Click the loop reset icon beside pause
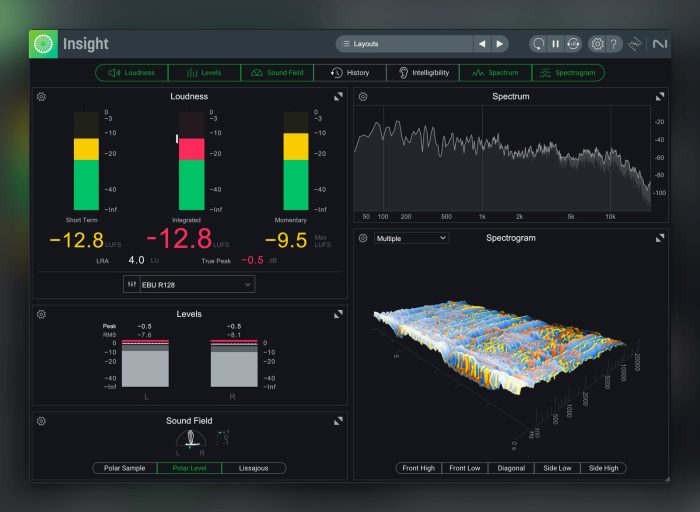Viewport: 700px width, 512px height. click(x=573, y=44)
